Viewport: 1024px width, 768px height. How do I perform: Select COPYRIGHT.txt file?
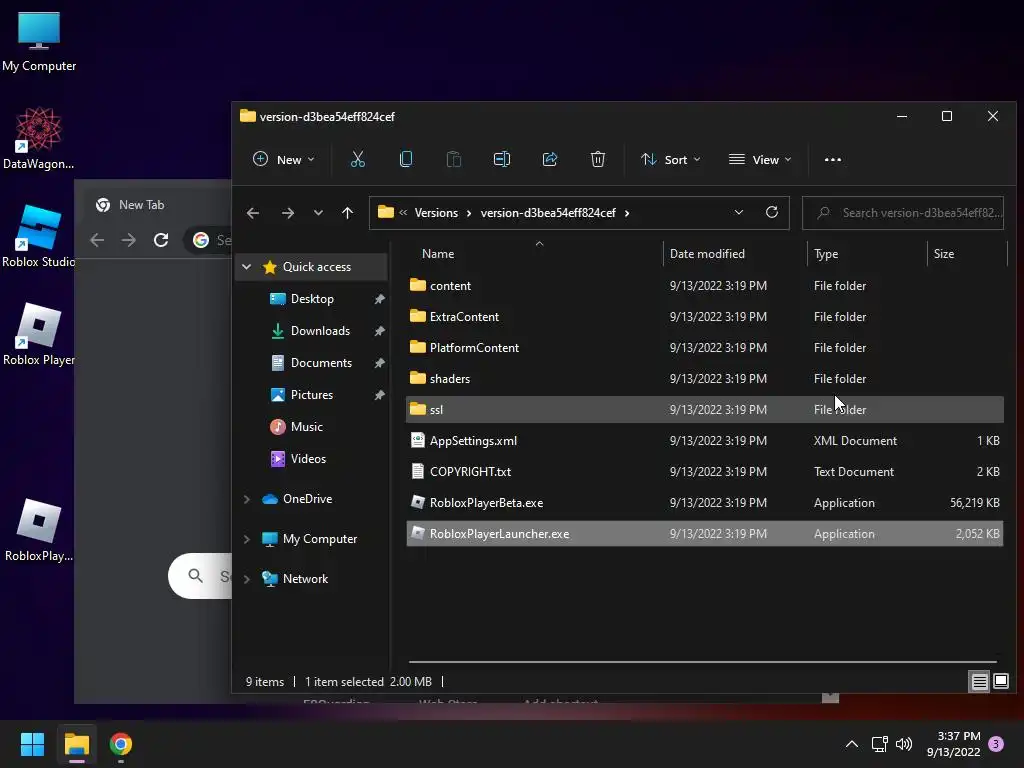705,472
